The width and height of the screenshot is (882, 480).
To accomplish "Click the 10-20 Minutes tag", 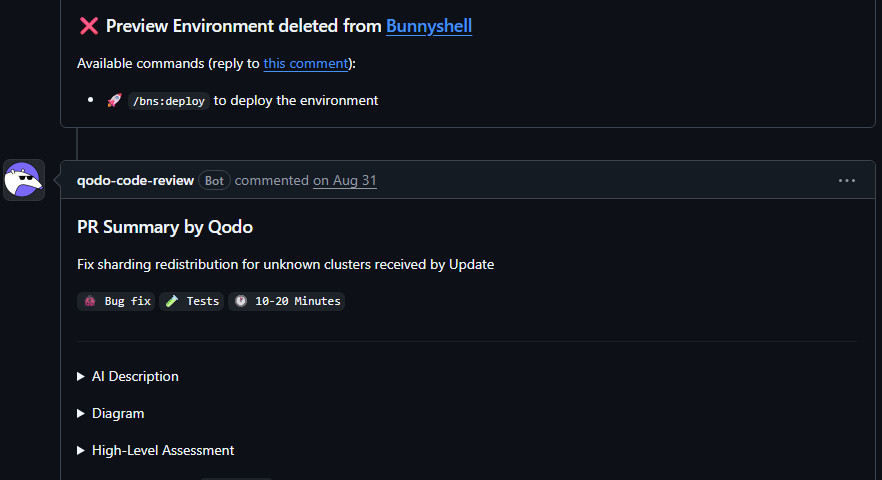I will 286,301.
